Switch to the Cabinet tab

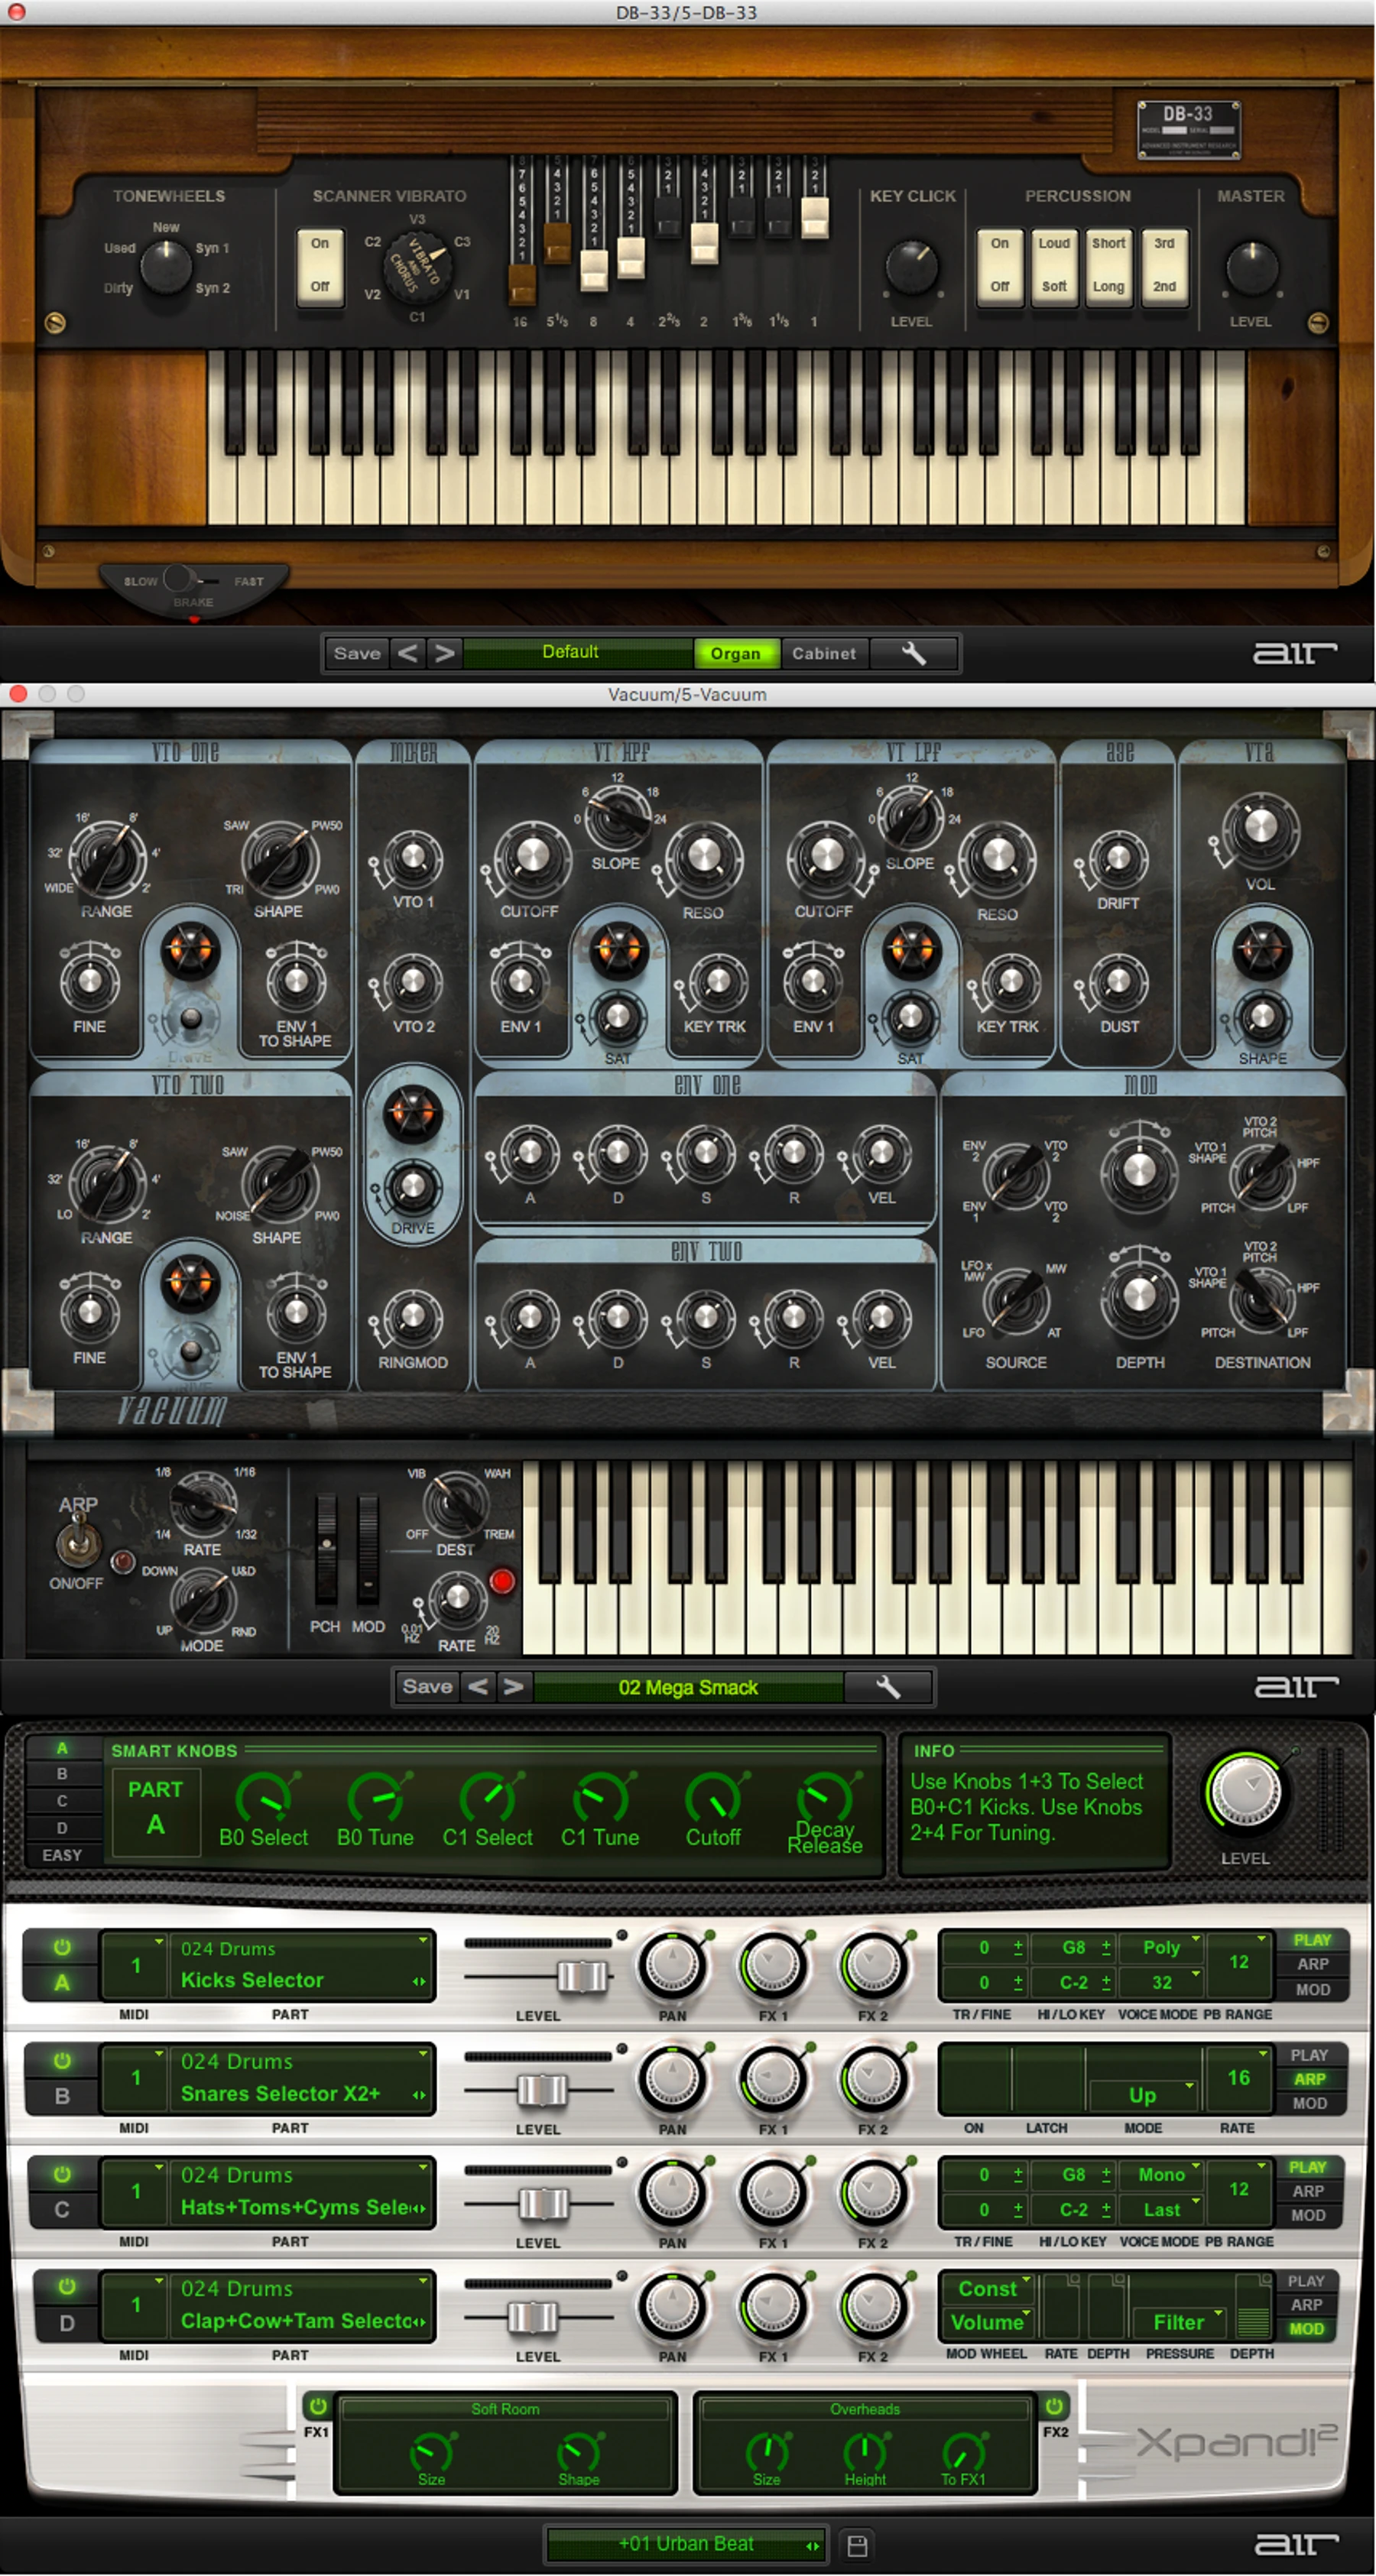824,653
